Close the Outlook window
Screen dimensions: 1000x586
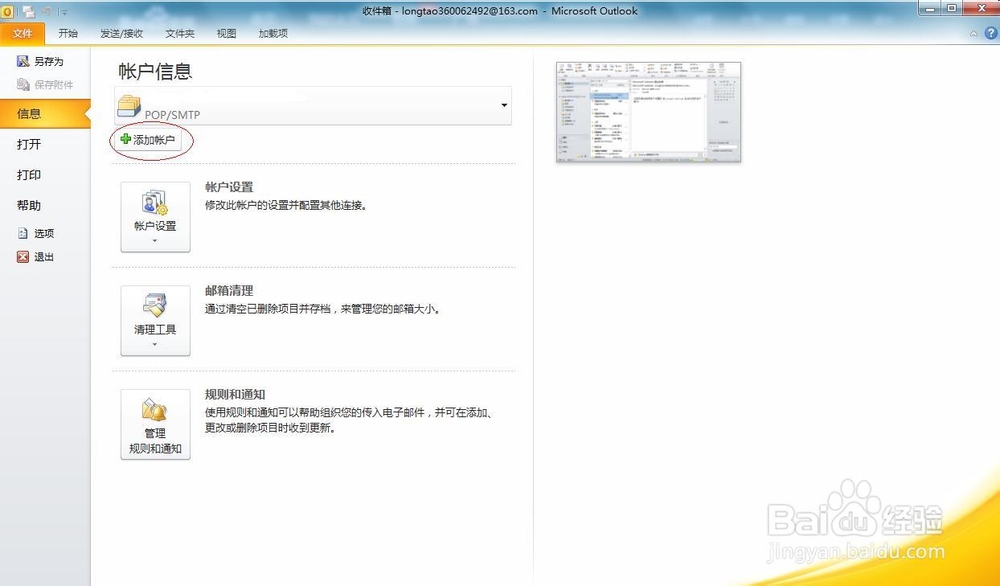(x=981, y=8)
